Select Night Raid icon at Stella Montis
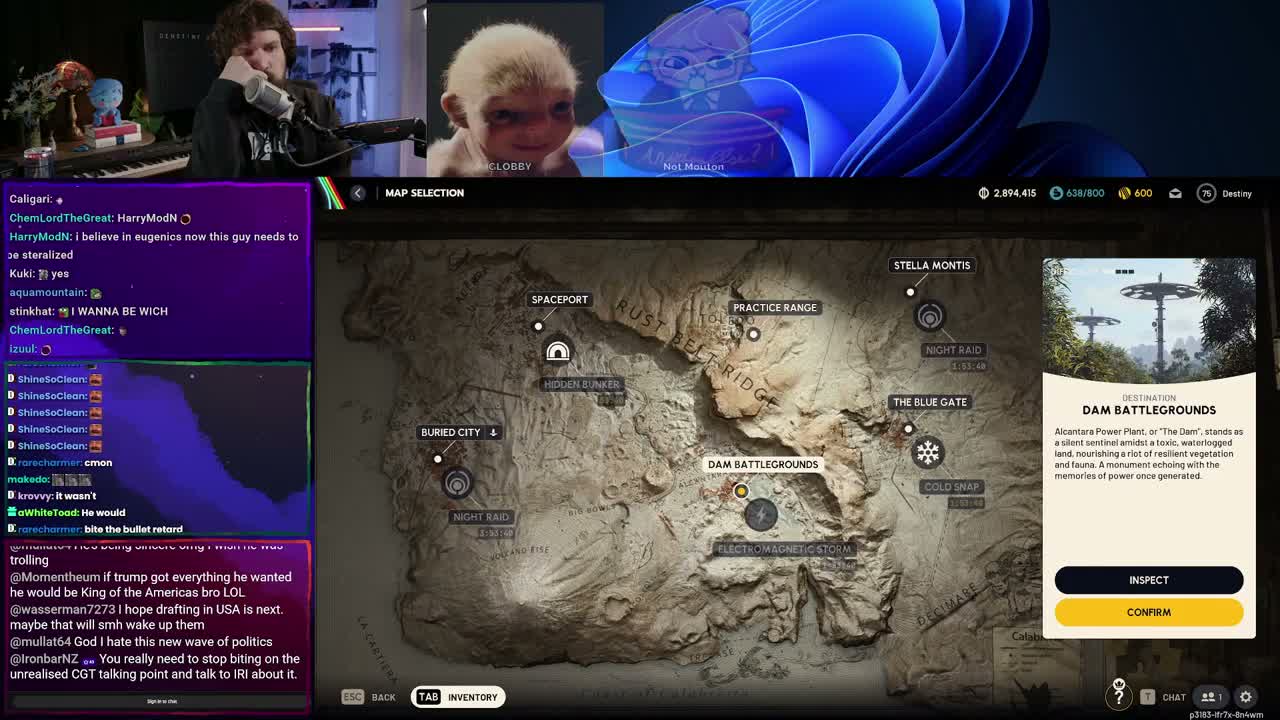Viewport: 1280px width, 720px height. tap(929, 317)
